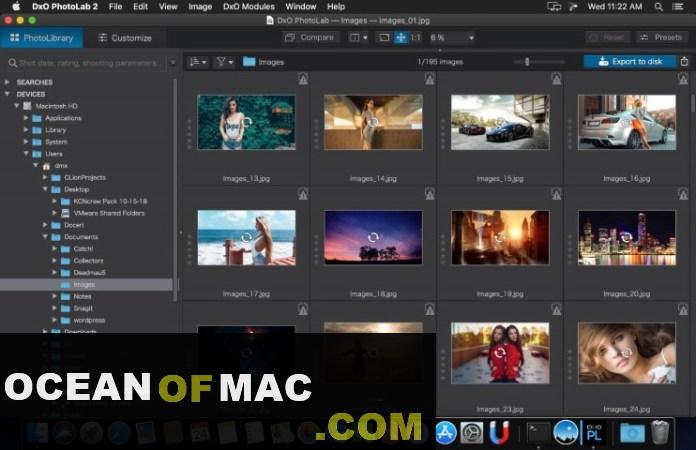Select the Deadmau5 folder in tree

tap(89, 272)
